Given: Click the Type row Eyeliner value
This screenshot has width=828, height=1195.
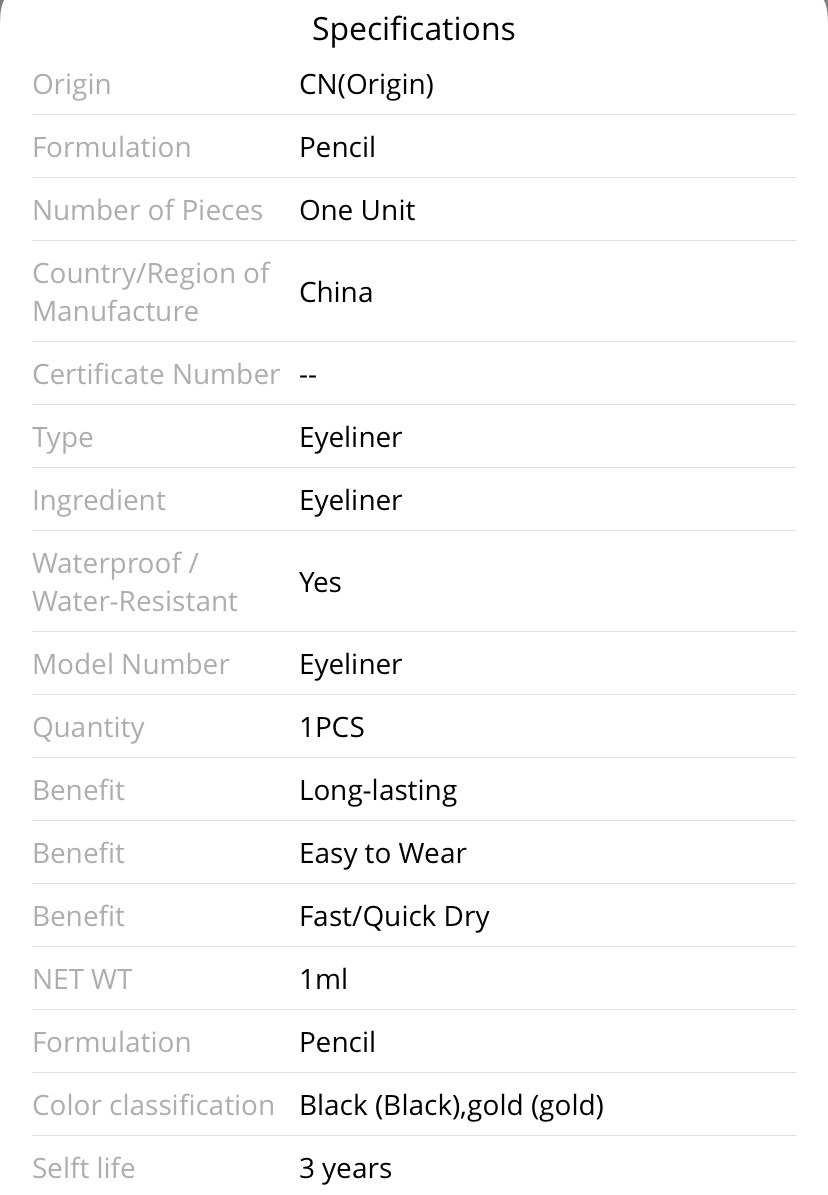Looking at the screenshot, I should point(351,438).
